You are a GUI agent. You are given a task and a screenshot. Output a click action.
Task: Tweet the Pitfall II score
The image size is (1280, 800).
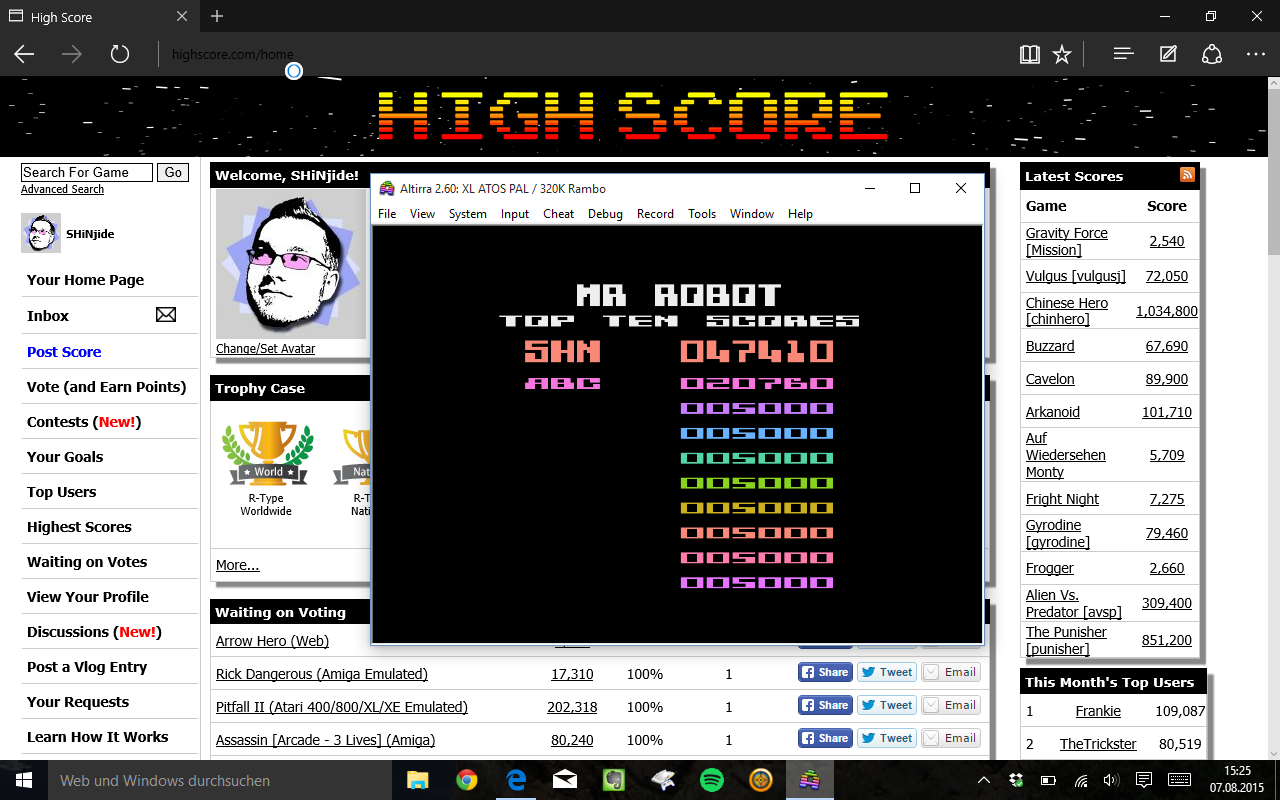point(886,705)
